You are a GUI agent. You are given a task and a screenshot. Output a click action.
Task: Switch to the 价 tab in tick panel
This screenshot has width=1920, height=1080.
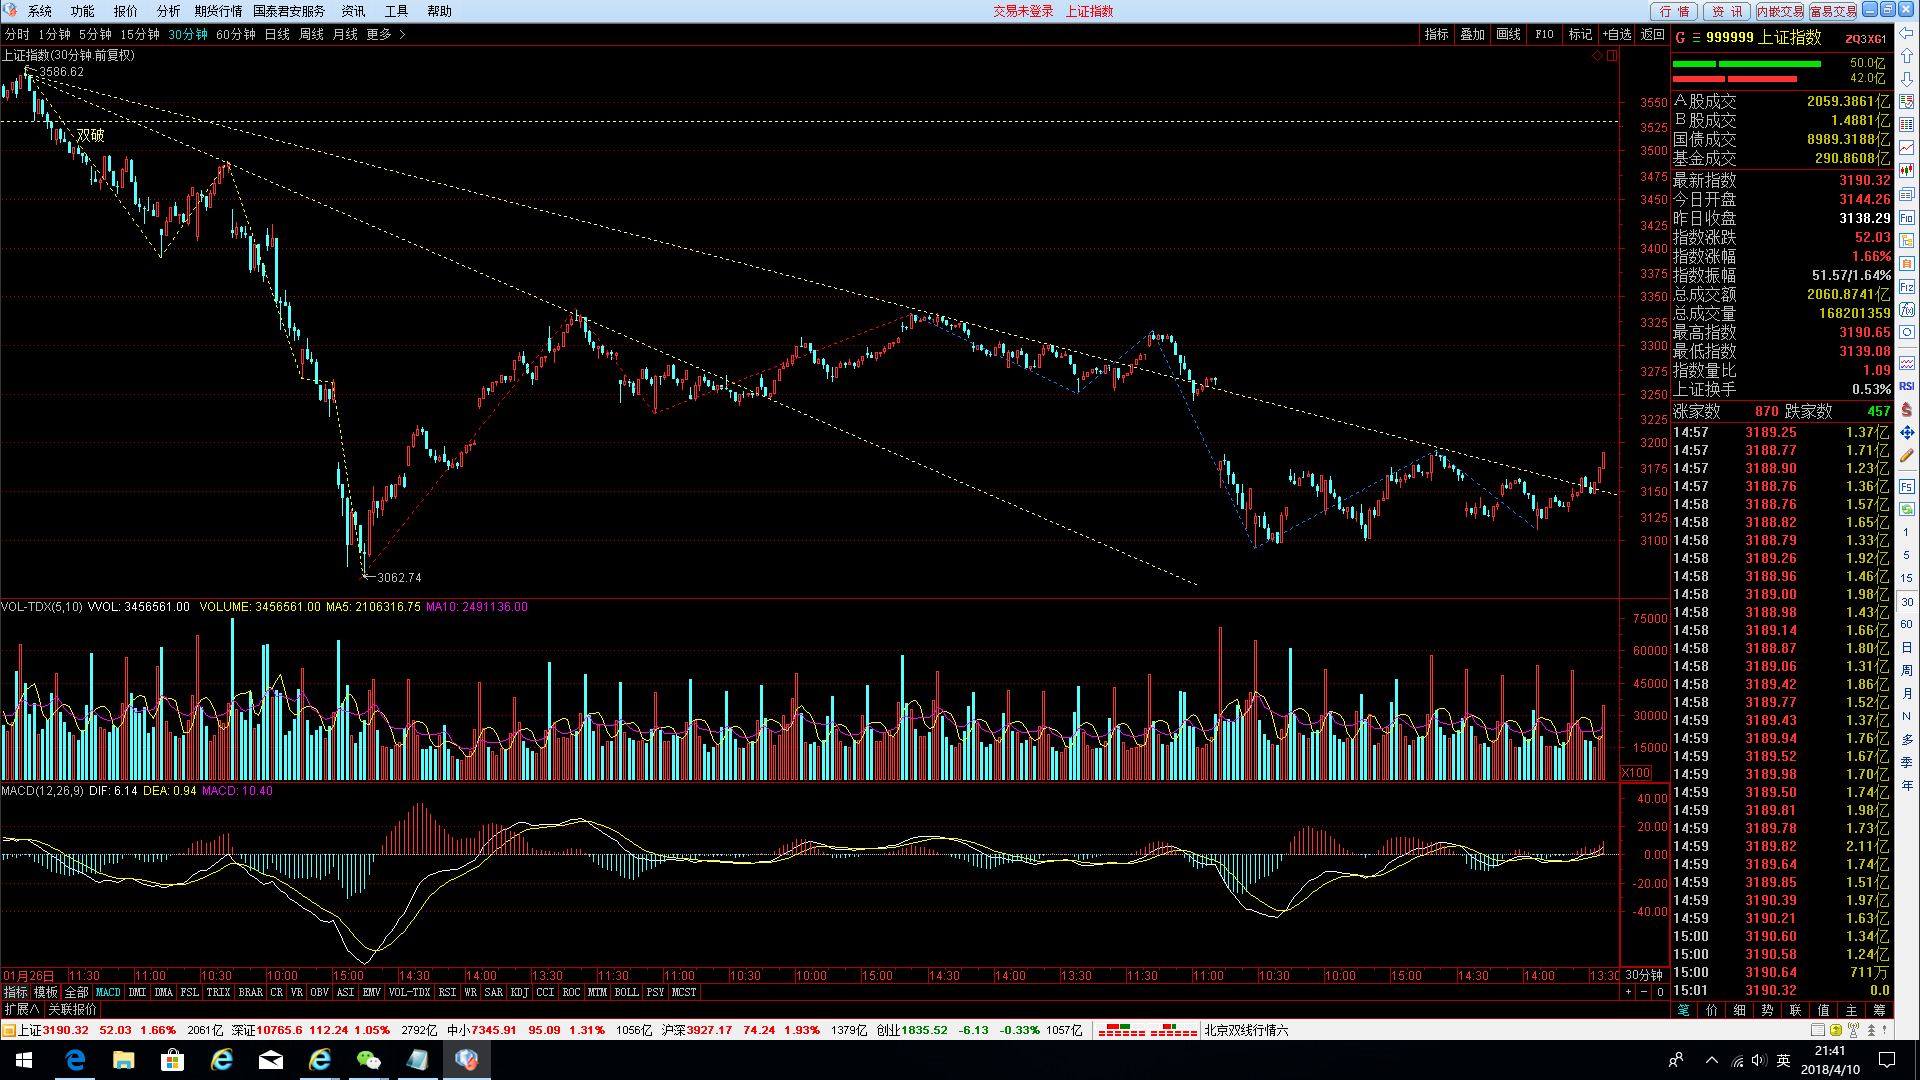(1712, 1010)
